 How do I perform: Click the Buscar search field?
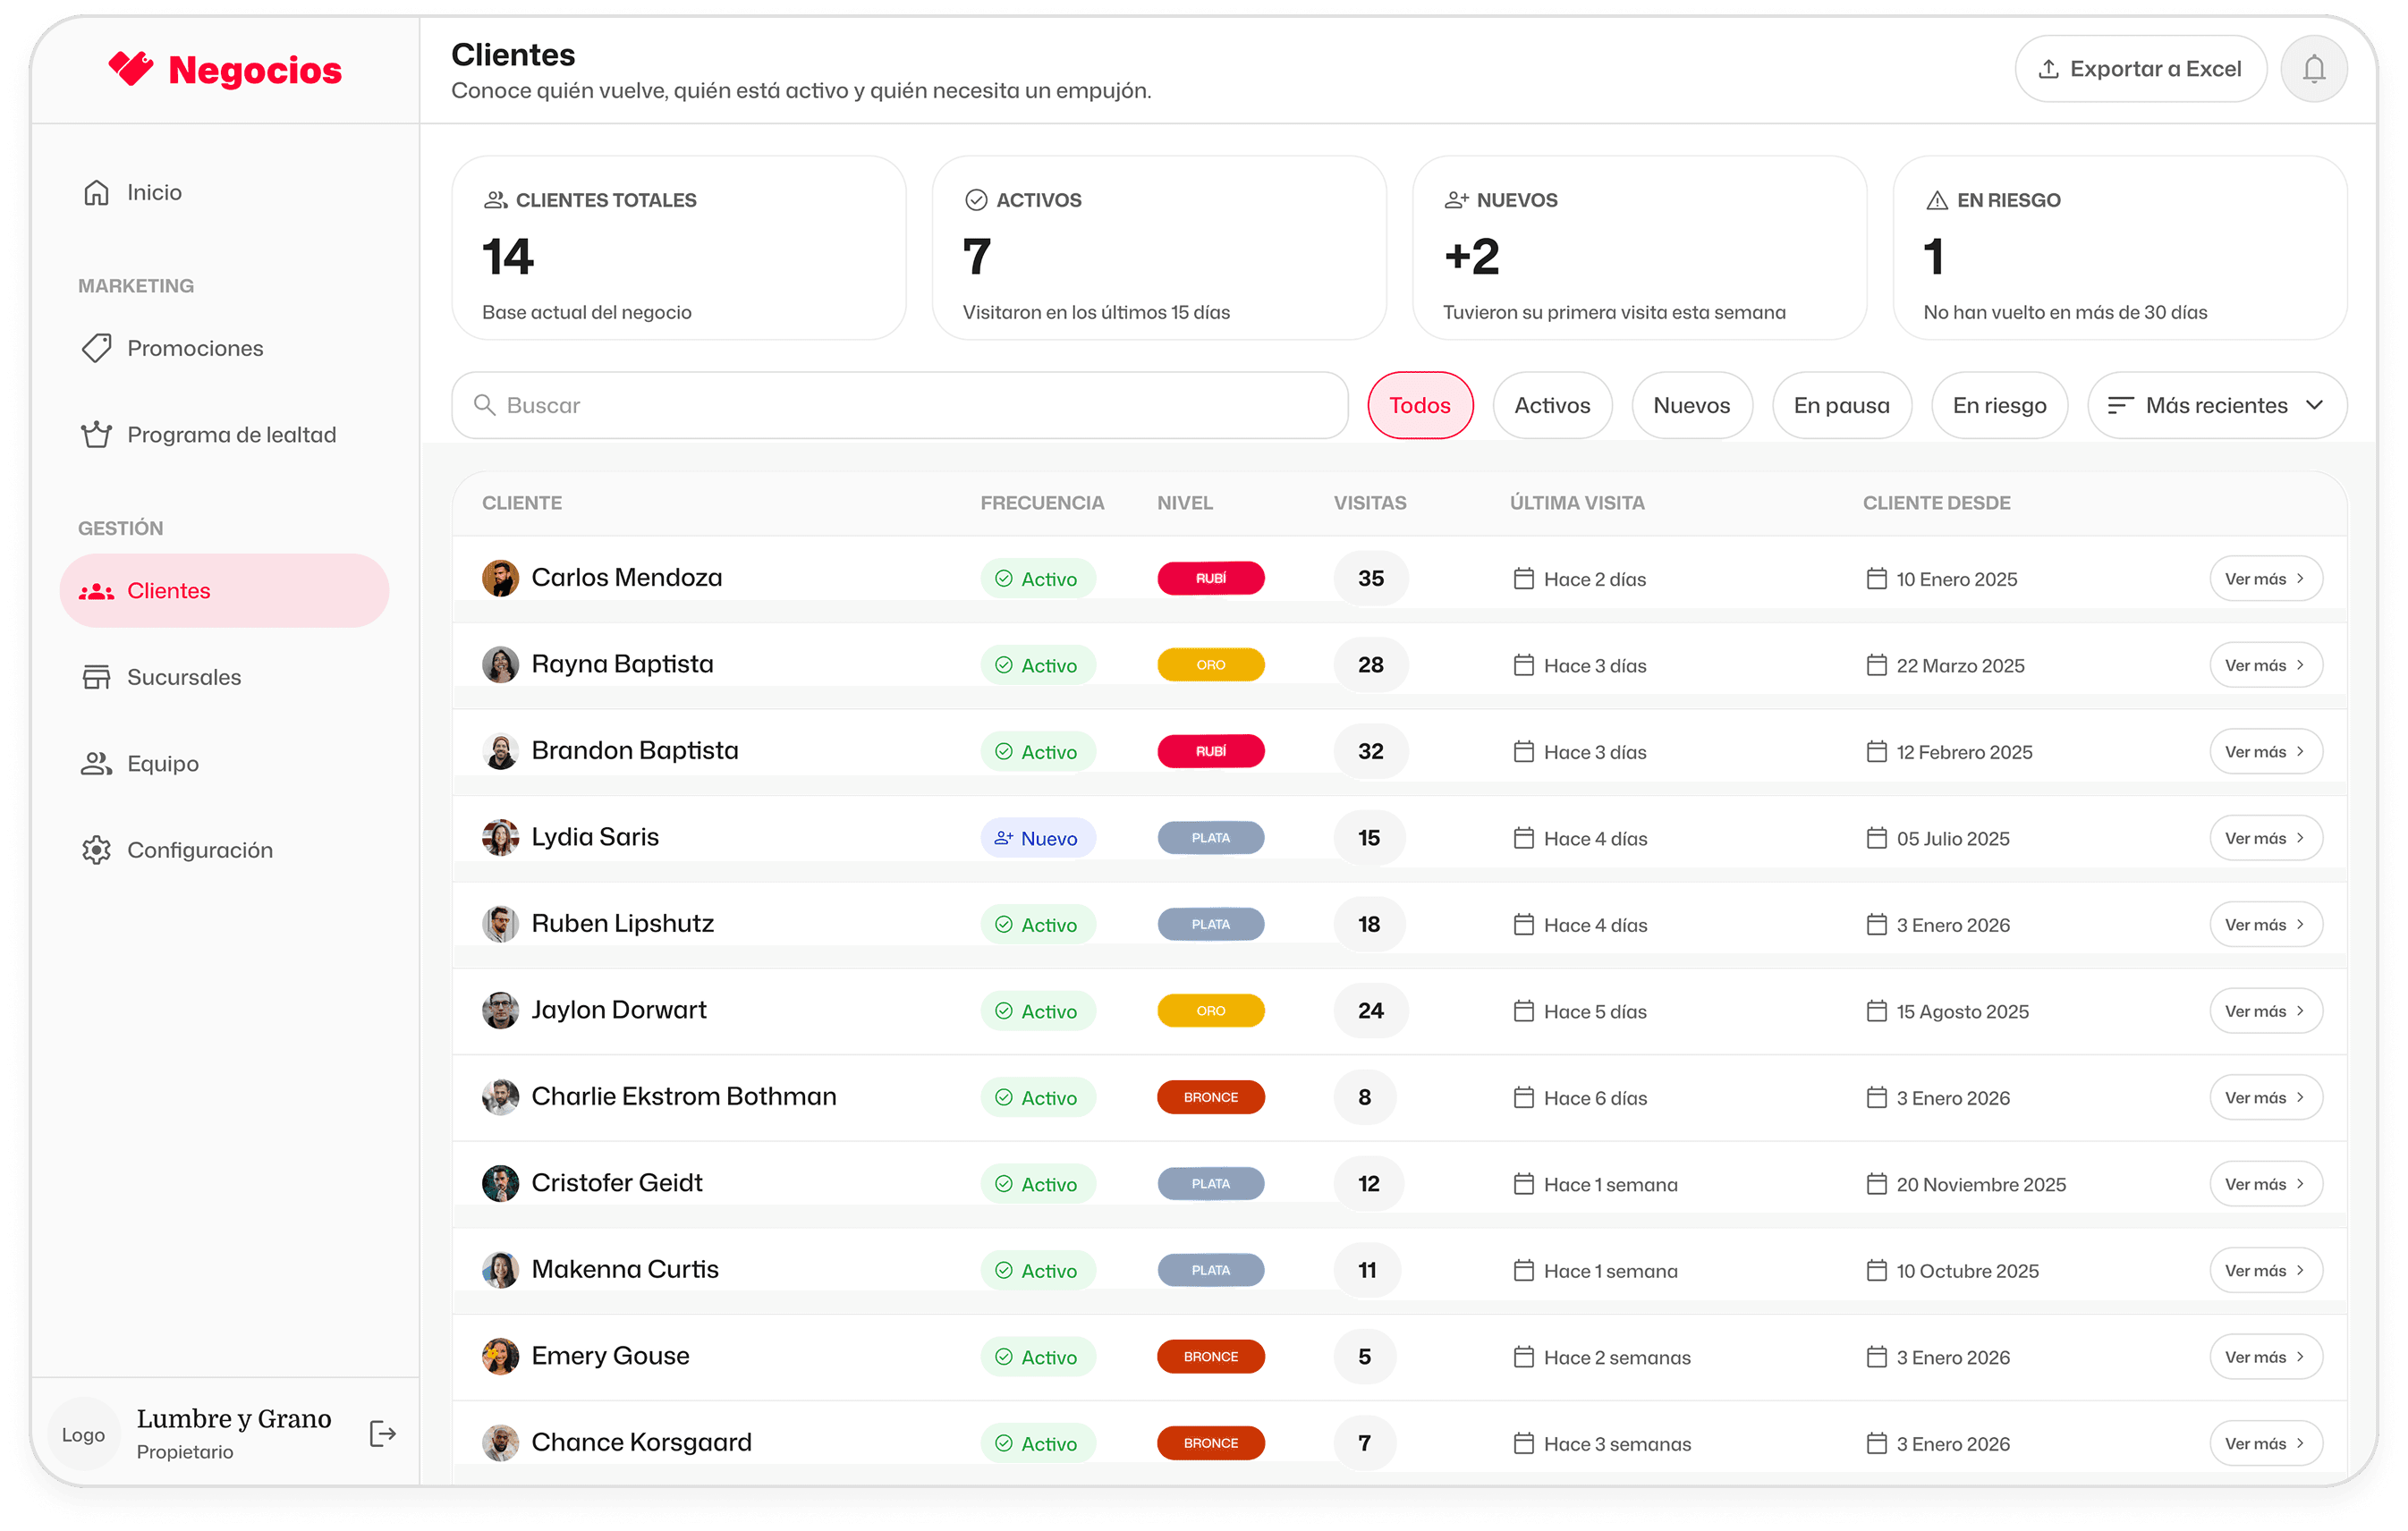pyautogui.click(x=900, y=405)
